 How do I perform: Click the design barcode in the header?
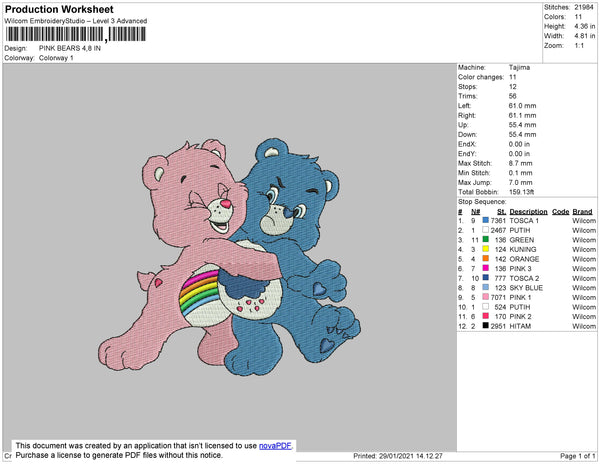(75, 34)
